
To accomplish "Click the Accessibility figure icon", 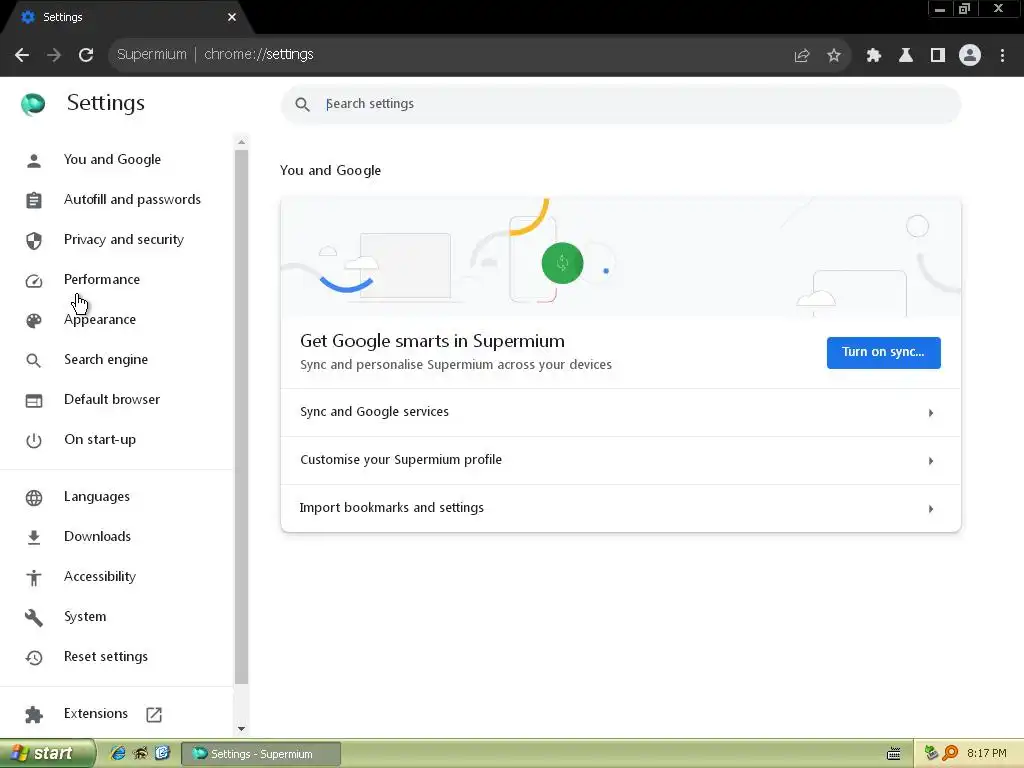I will 33,577.
